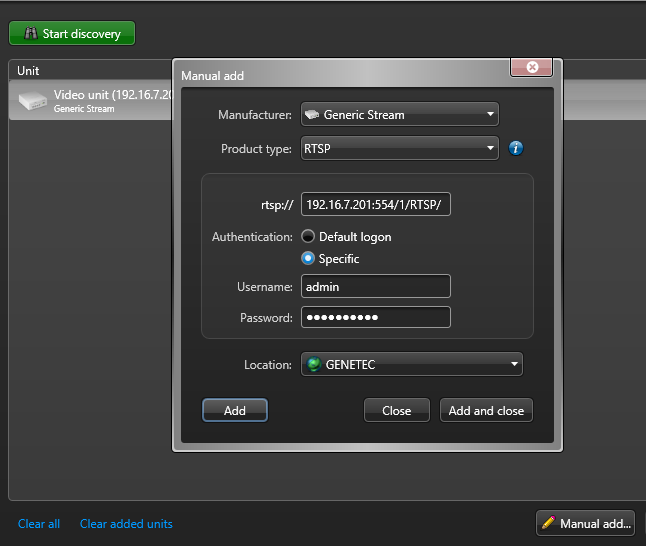Start discovery with the green button
The image size is (646, 546).
pyautogui.click(x=72, y=34)
